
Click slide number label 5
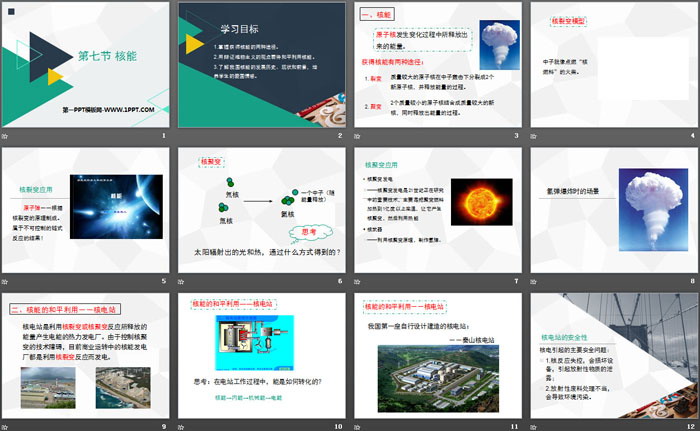(x=164, y=281)
